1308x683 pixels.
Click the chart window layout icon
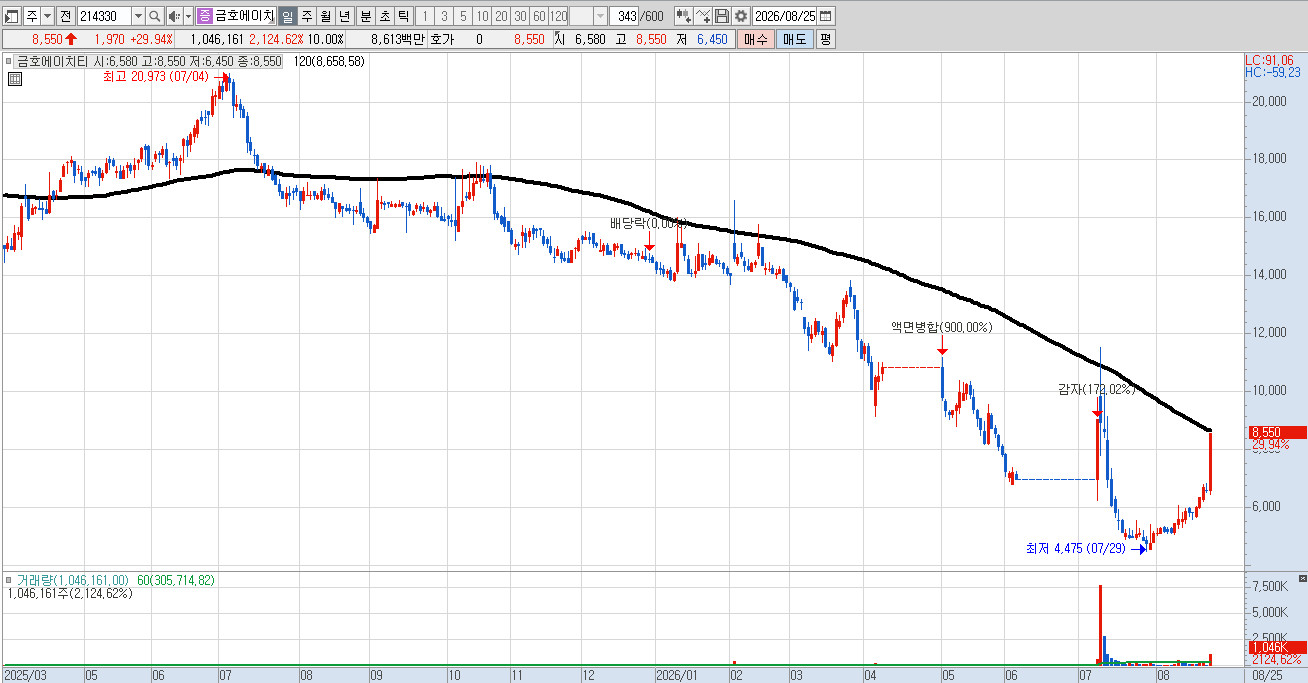12,16
